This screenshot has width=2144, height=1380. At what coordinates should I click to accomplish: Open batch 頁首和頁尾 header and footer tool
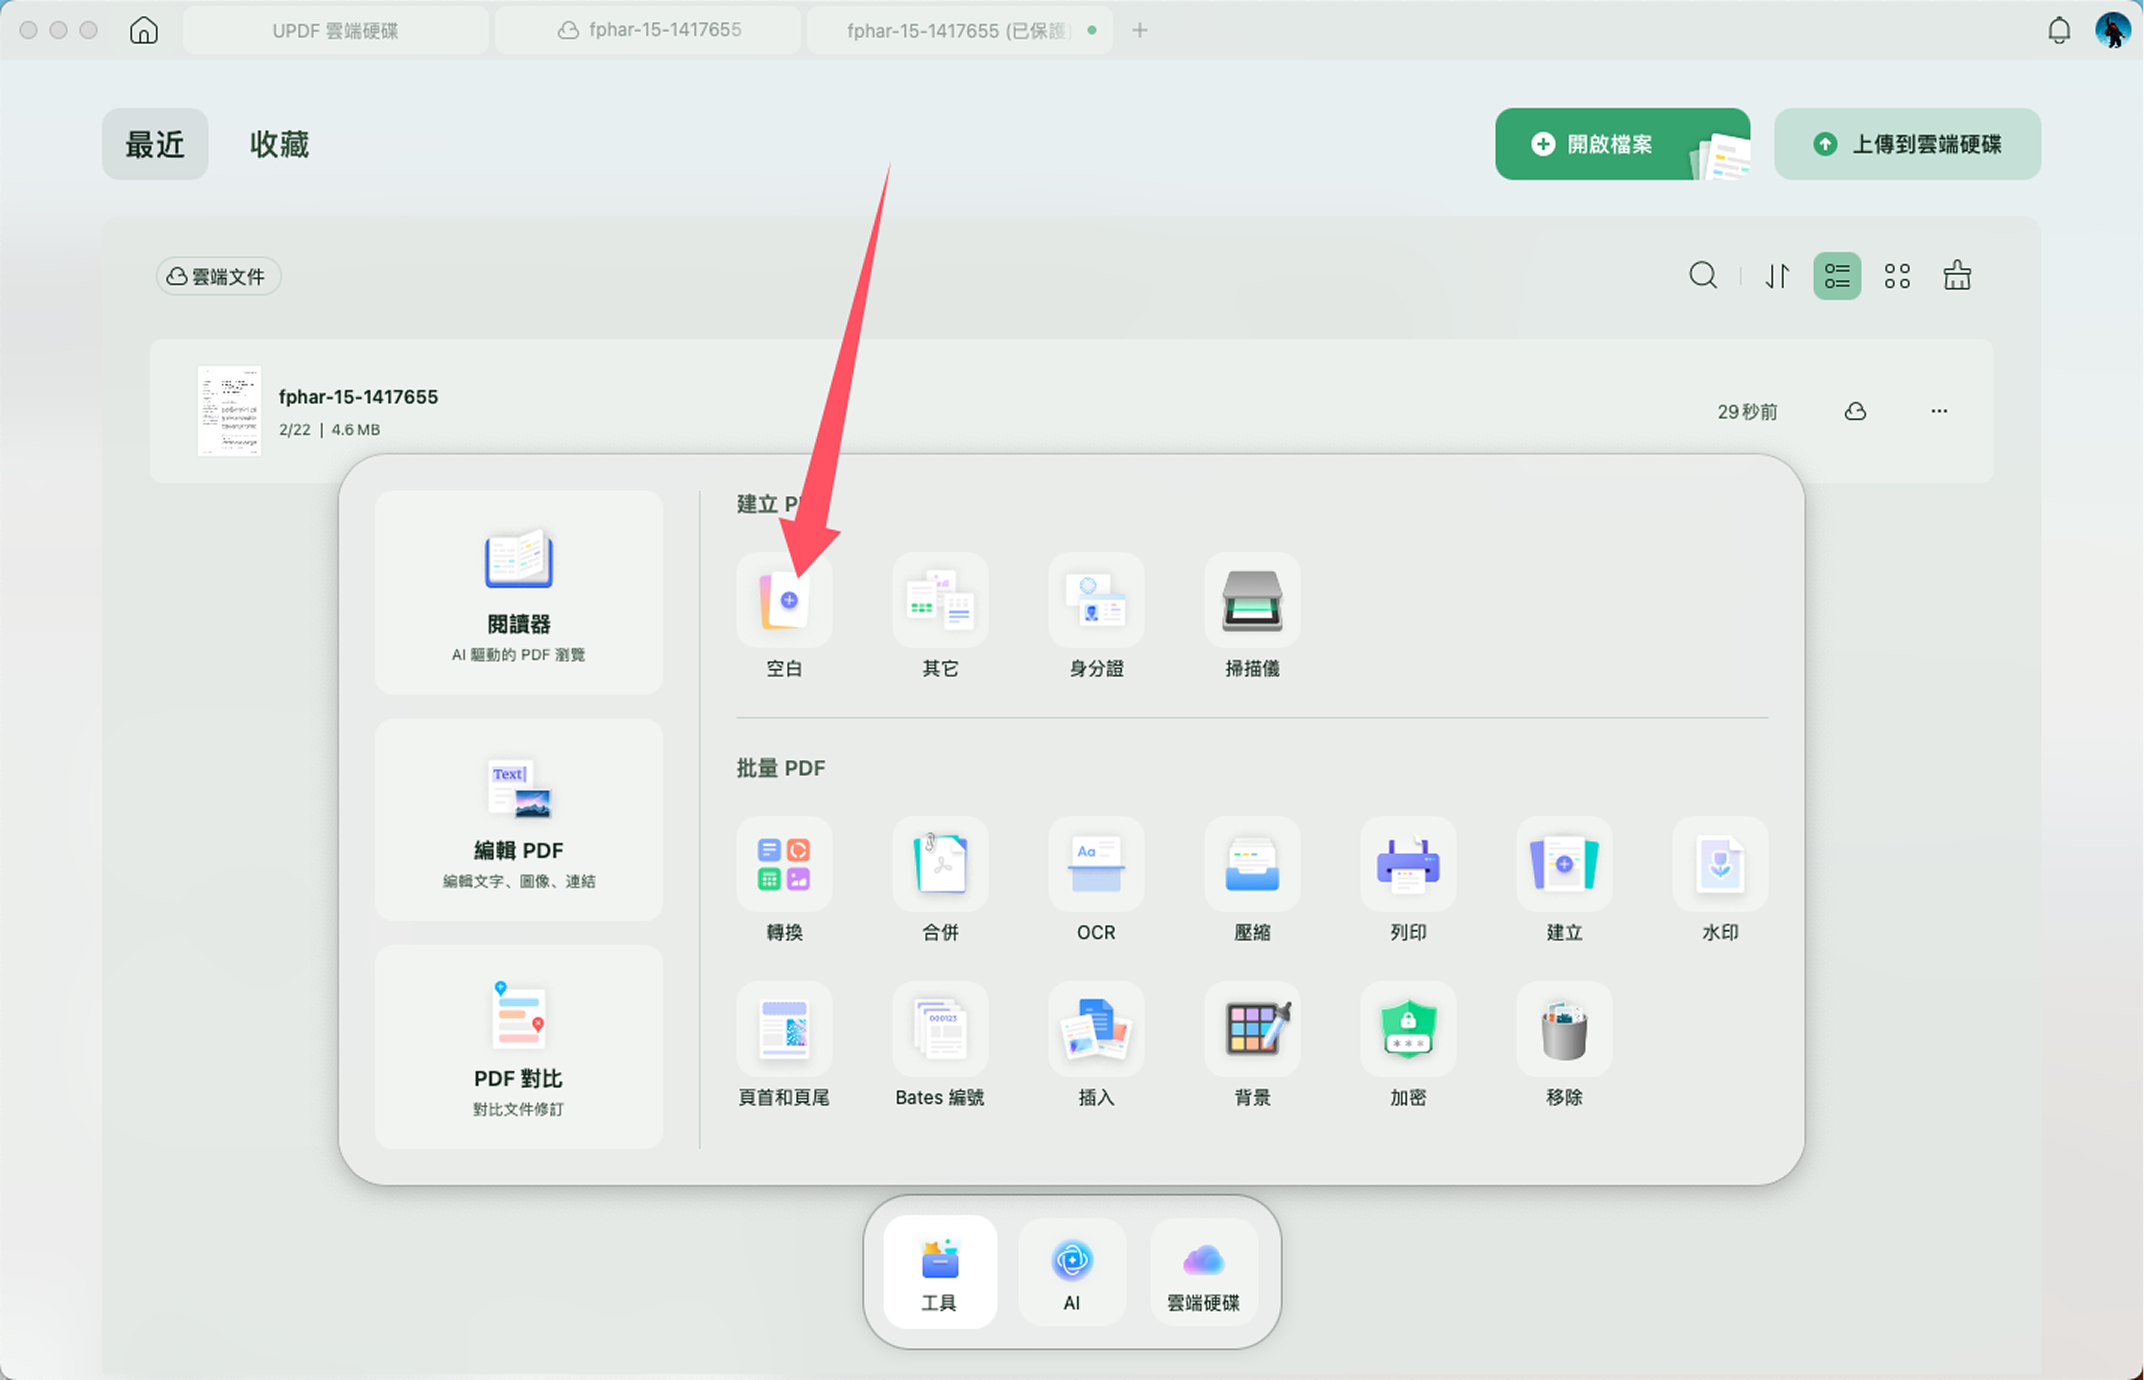tap(784, 1029)
